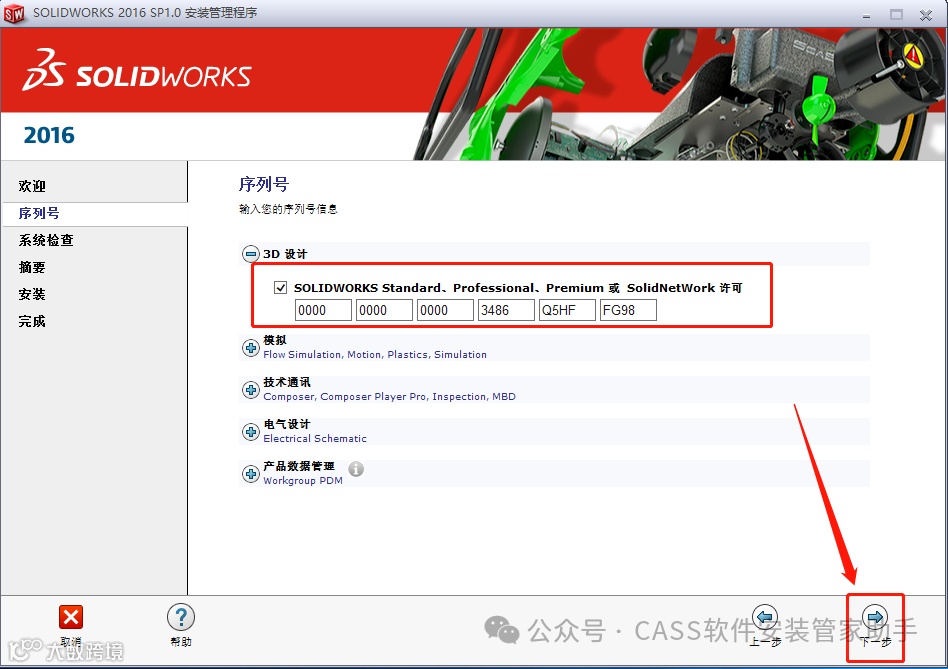Image resolution: width=948 pixels, height=669 pixels.
Task: Click the second serial number field
Action: (x=385, y=310)
